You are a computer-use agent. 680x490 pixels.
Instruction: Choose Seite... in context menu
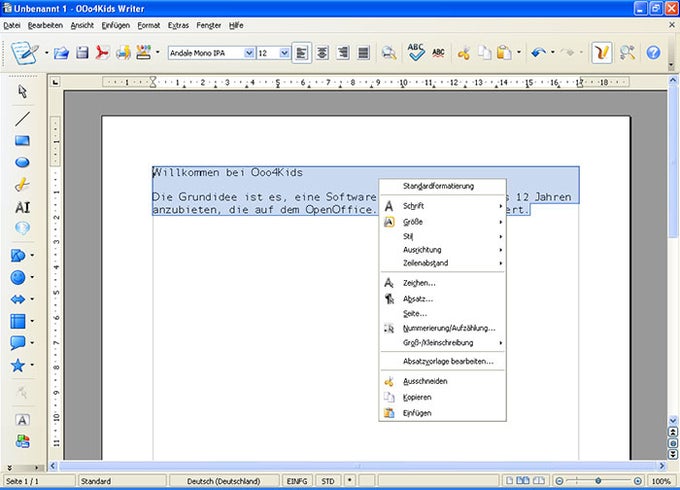[x=443, y=314]
